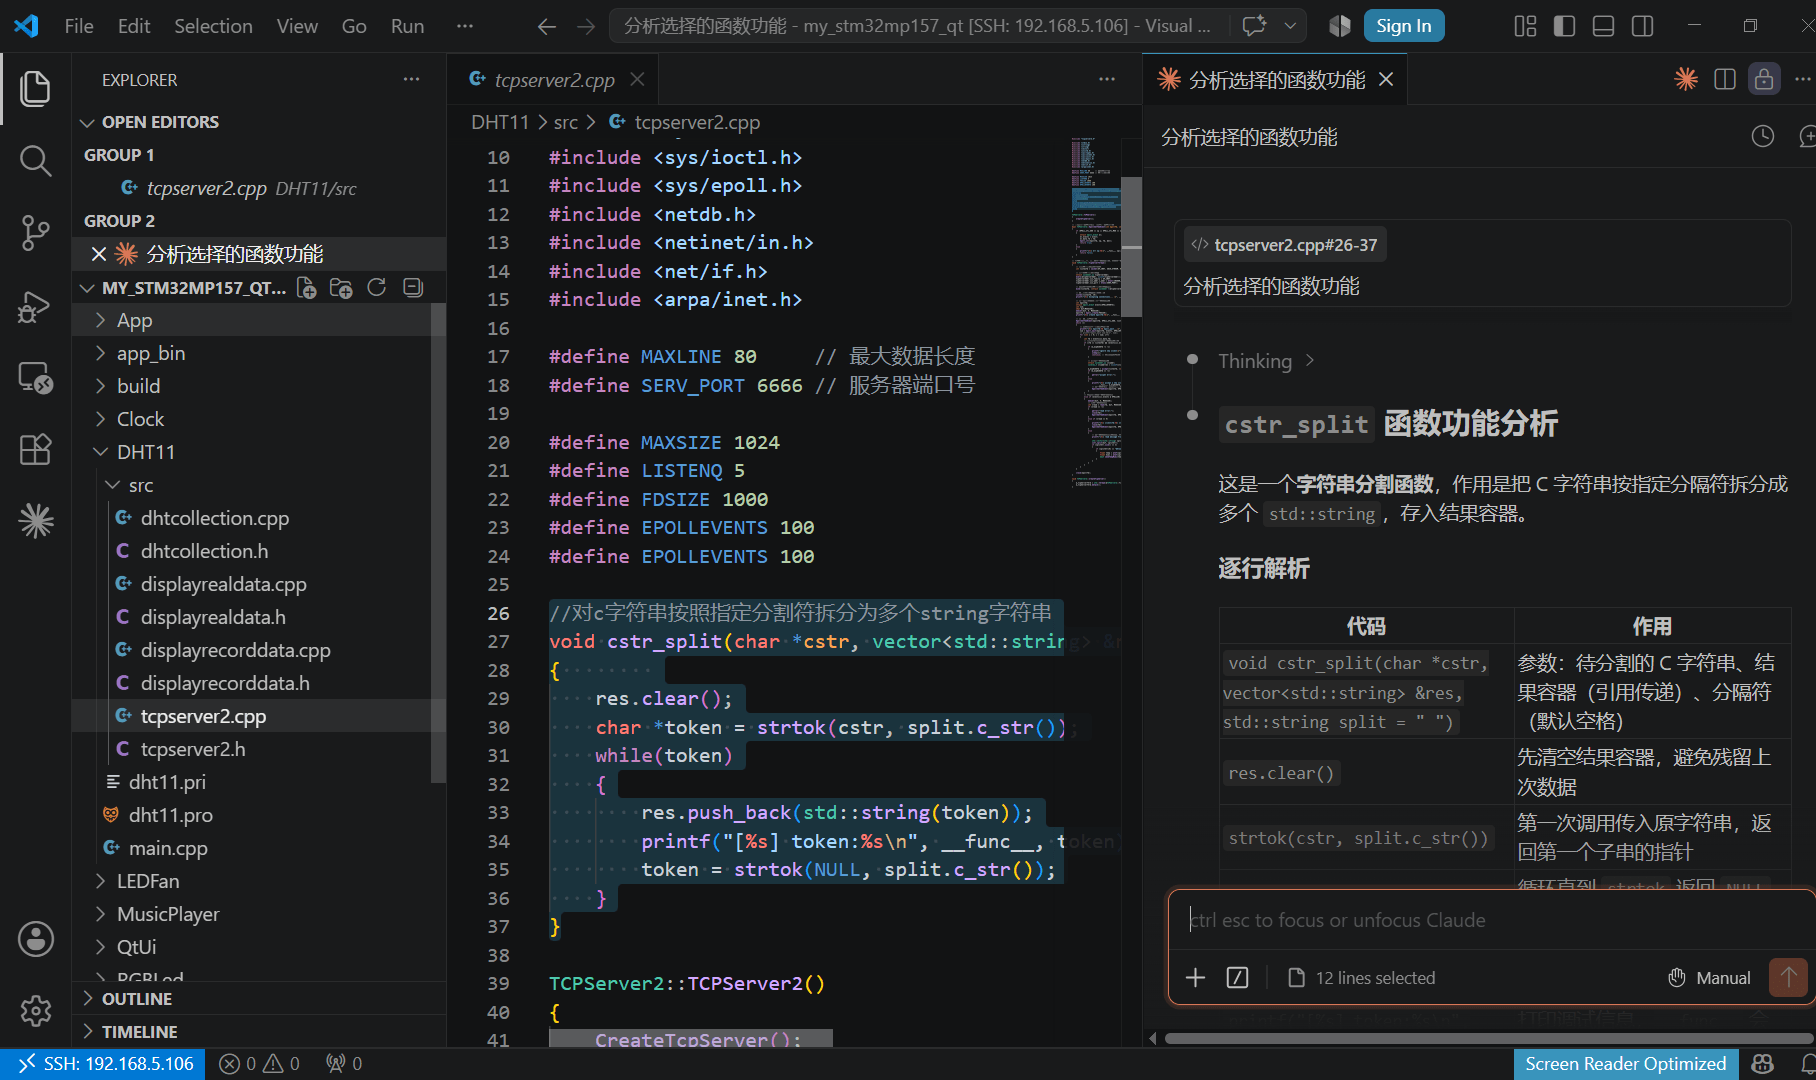Open the Search view in activity bar
This screenshot has height=1080, width=1816.
36,160
